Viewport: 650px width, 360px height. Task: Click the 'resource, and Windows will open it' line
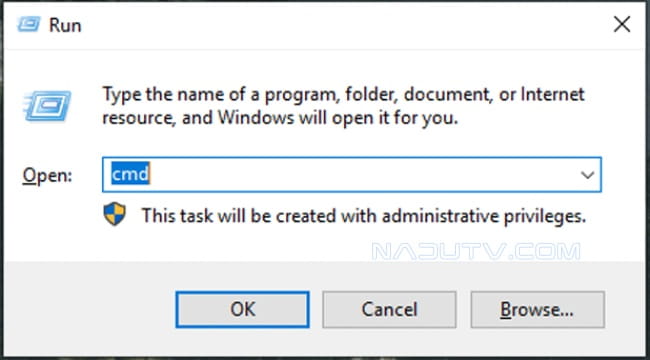[280, 119]
